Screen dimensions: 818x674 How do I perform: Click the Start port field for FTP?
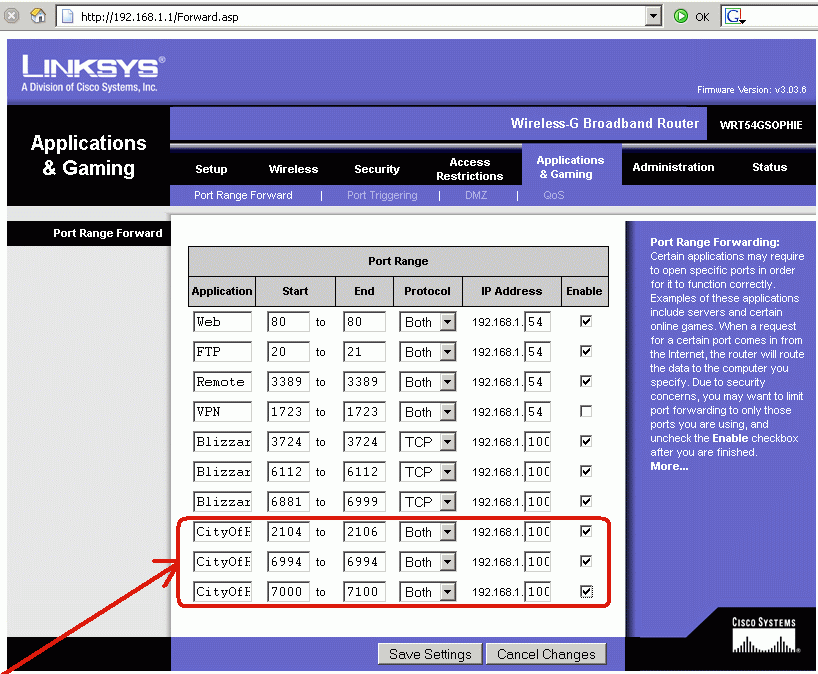288,352
